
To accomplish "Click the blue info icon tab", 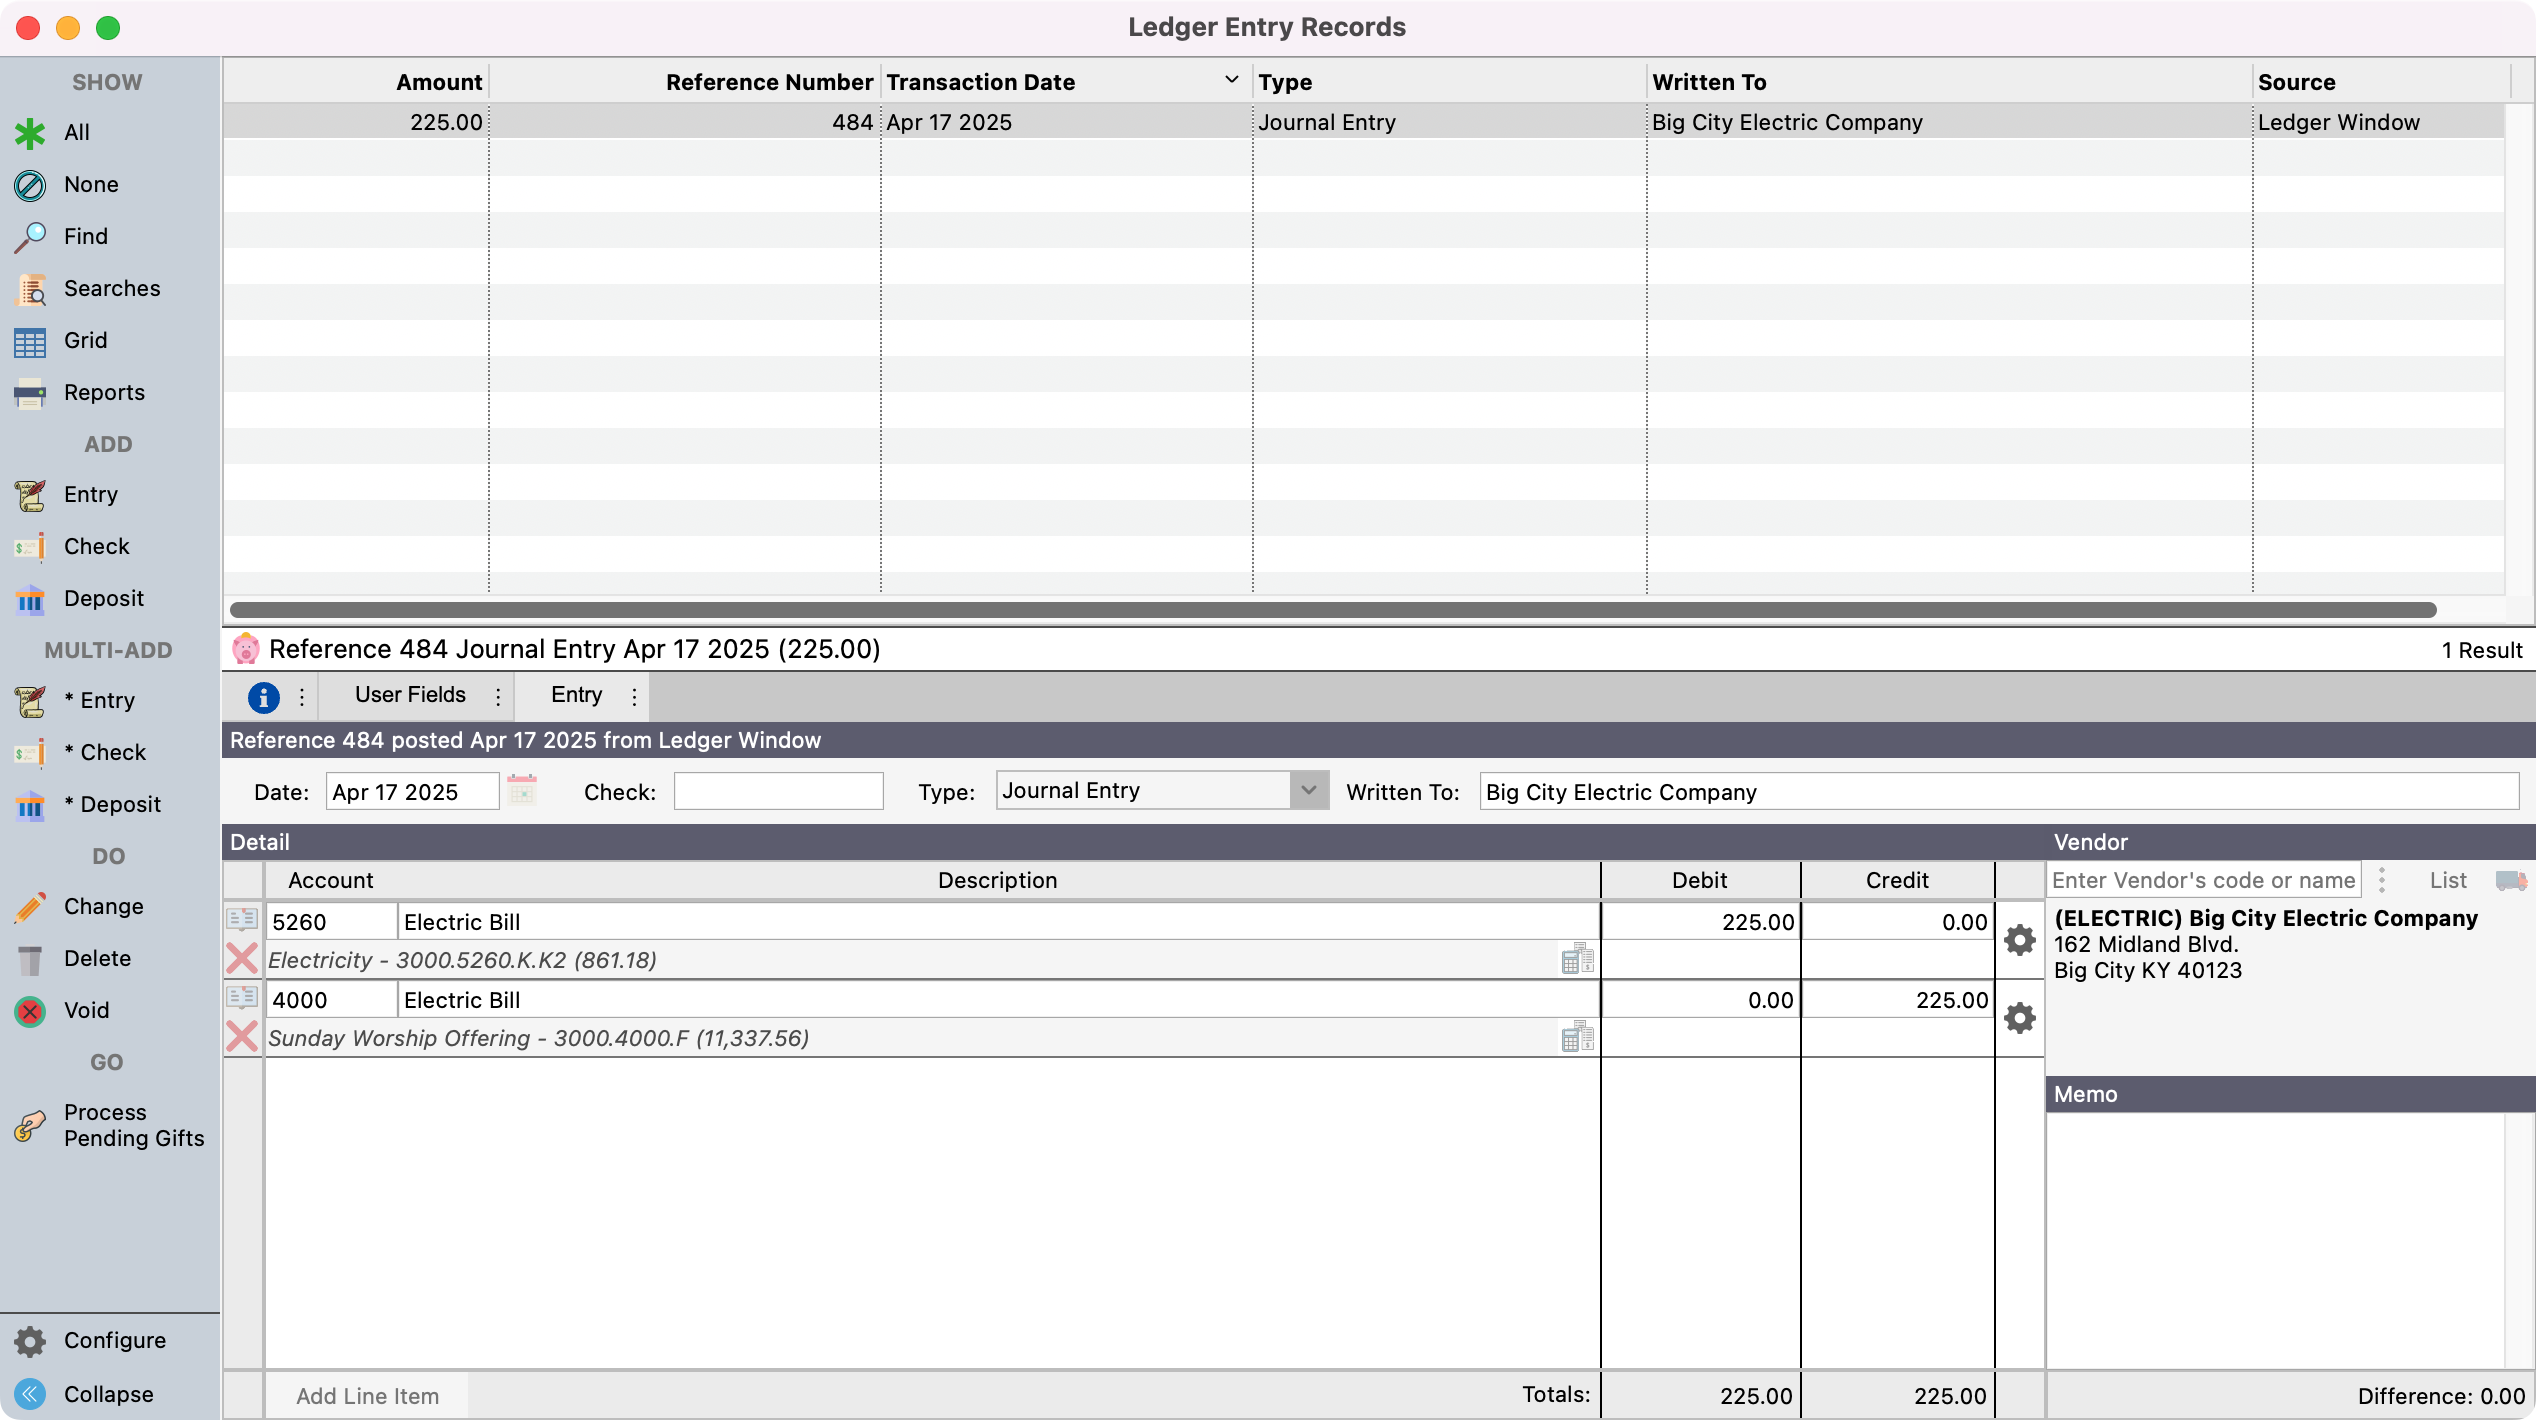I will click(x=263, y=697).
